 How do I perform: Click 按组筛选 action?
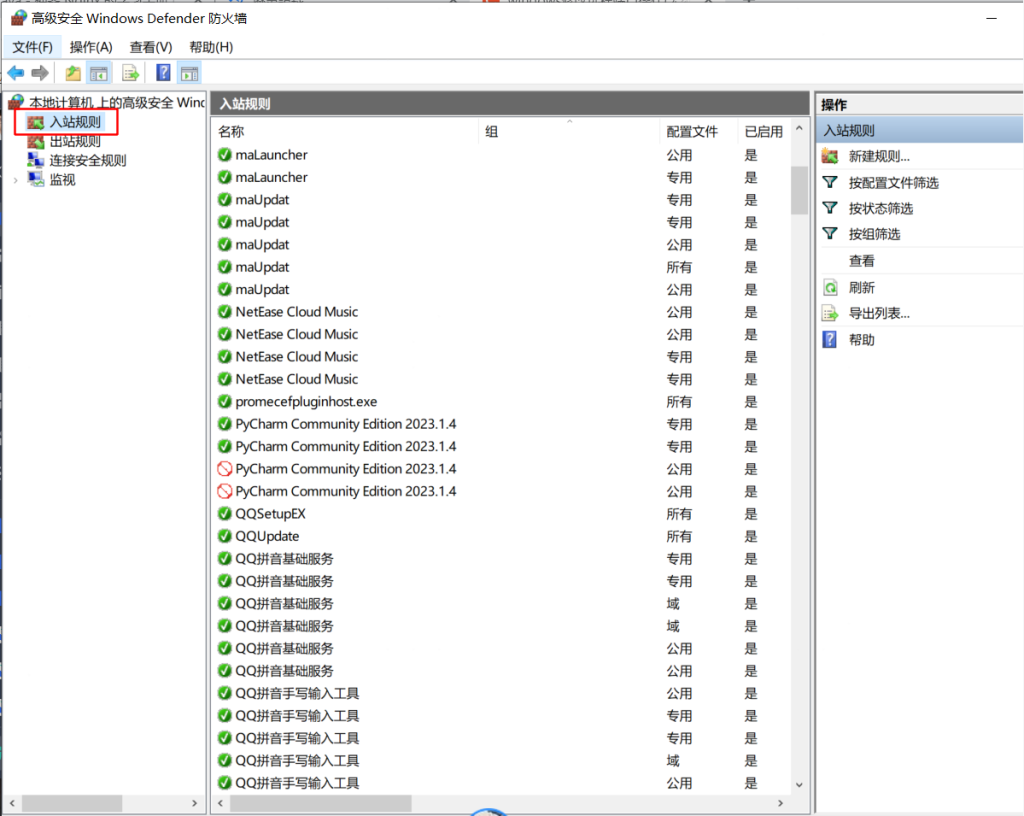(x=874, y=234)
